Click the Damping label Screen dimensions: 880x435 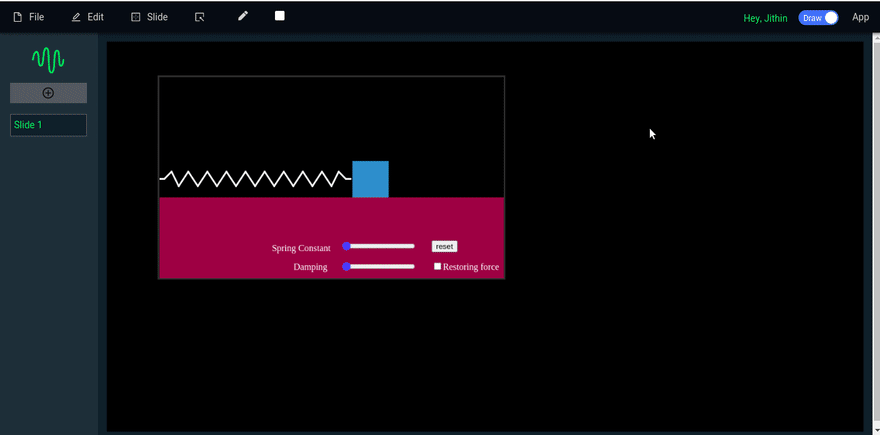point(310,267)
